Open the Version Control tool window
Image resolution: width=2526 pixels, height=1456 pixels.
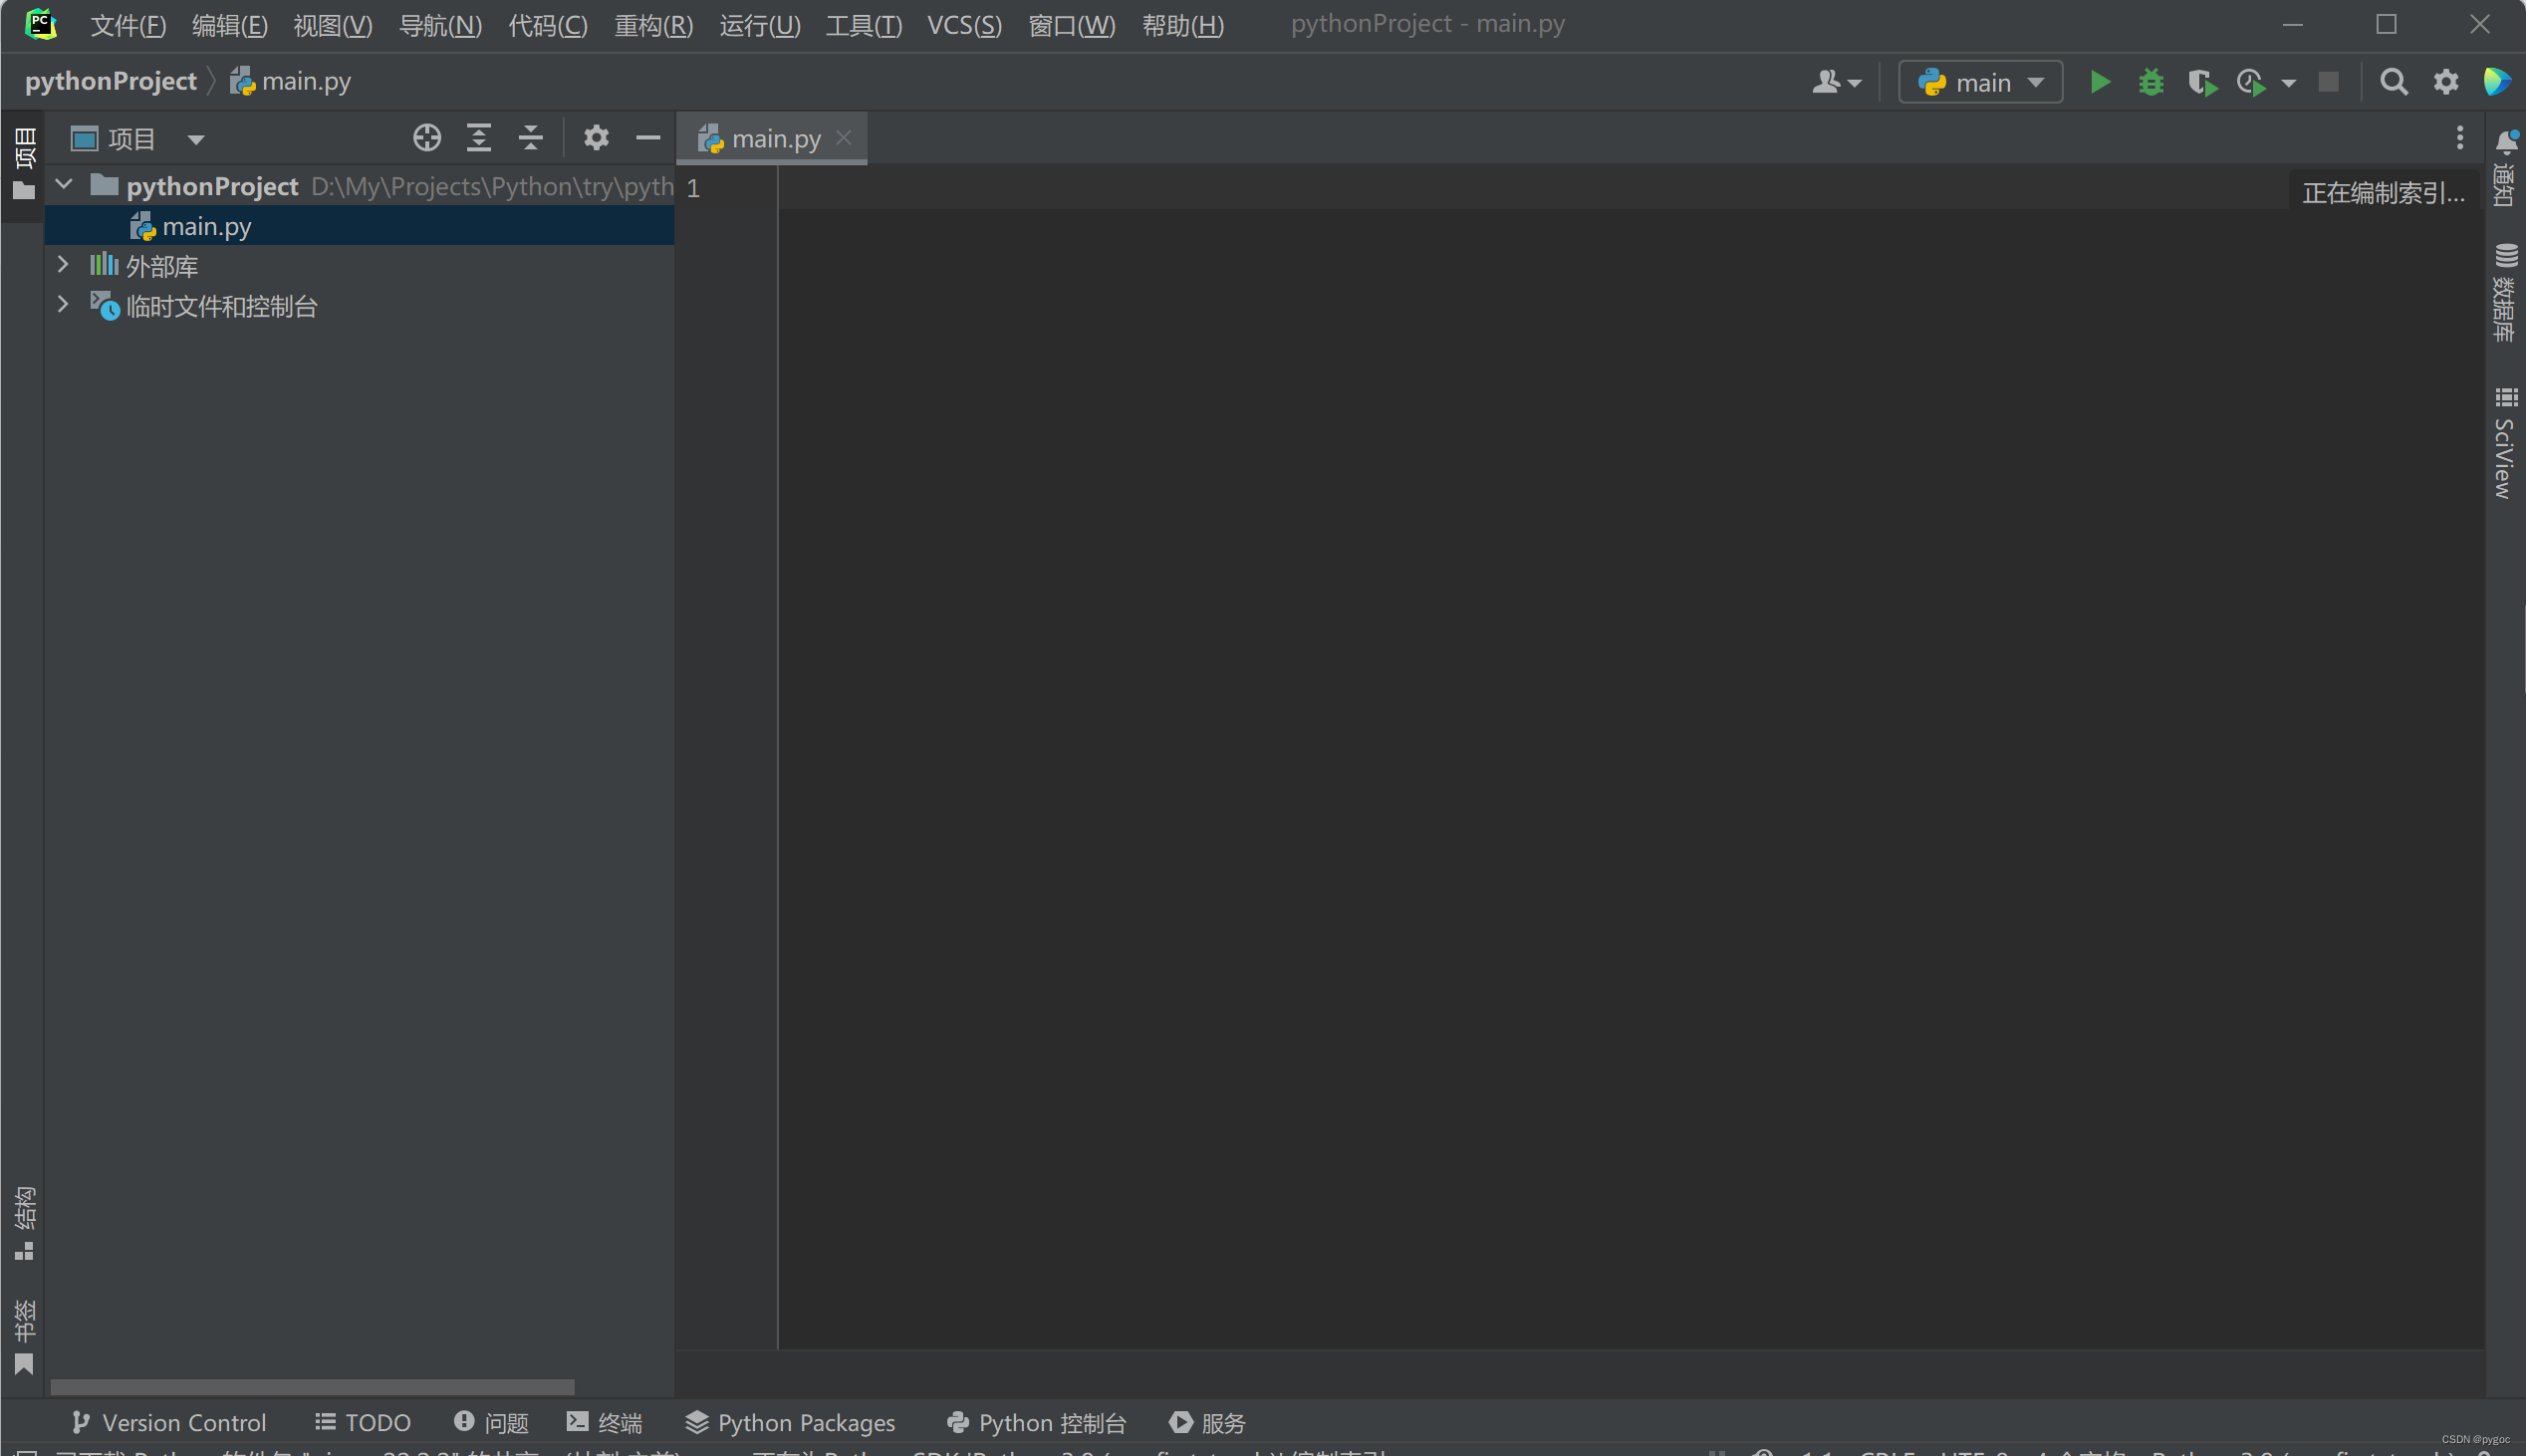(168, 1421)
